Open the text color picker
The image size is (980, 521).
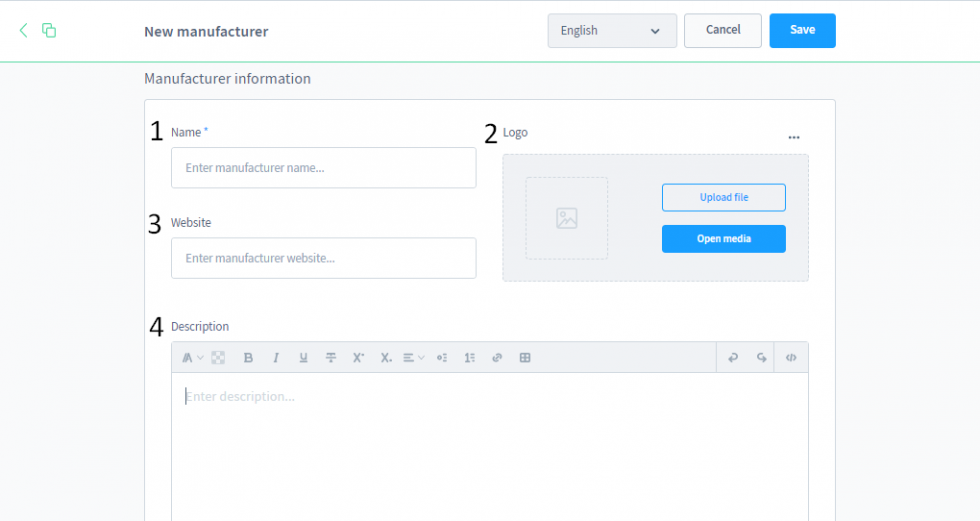218,358
